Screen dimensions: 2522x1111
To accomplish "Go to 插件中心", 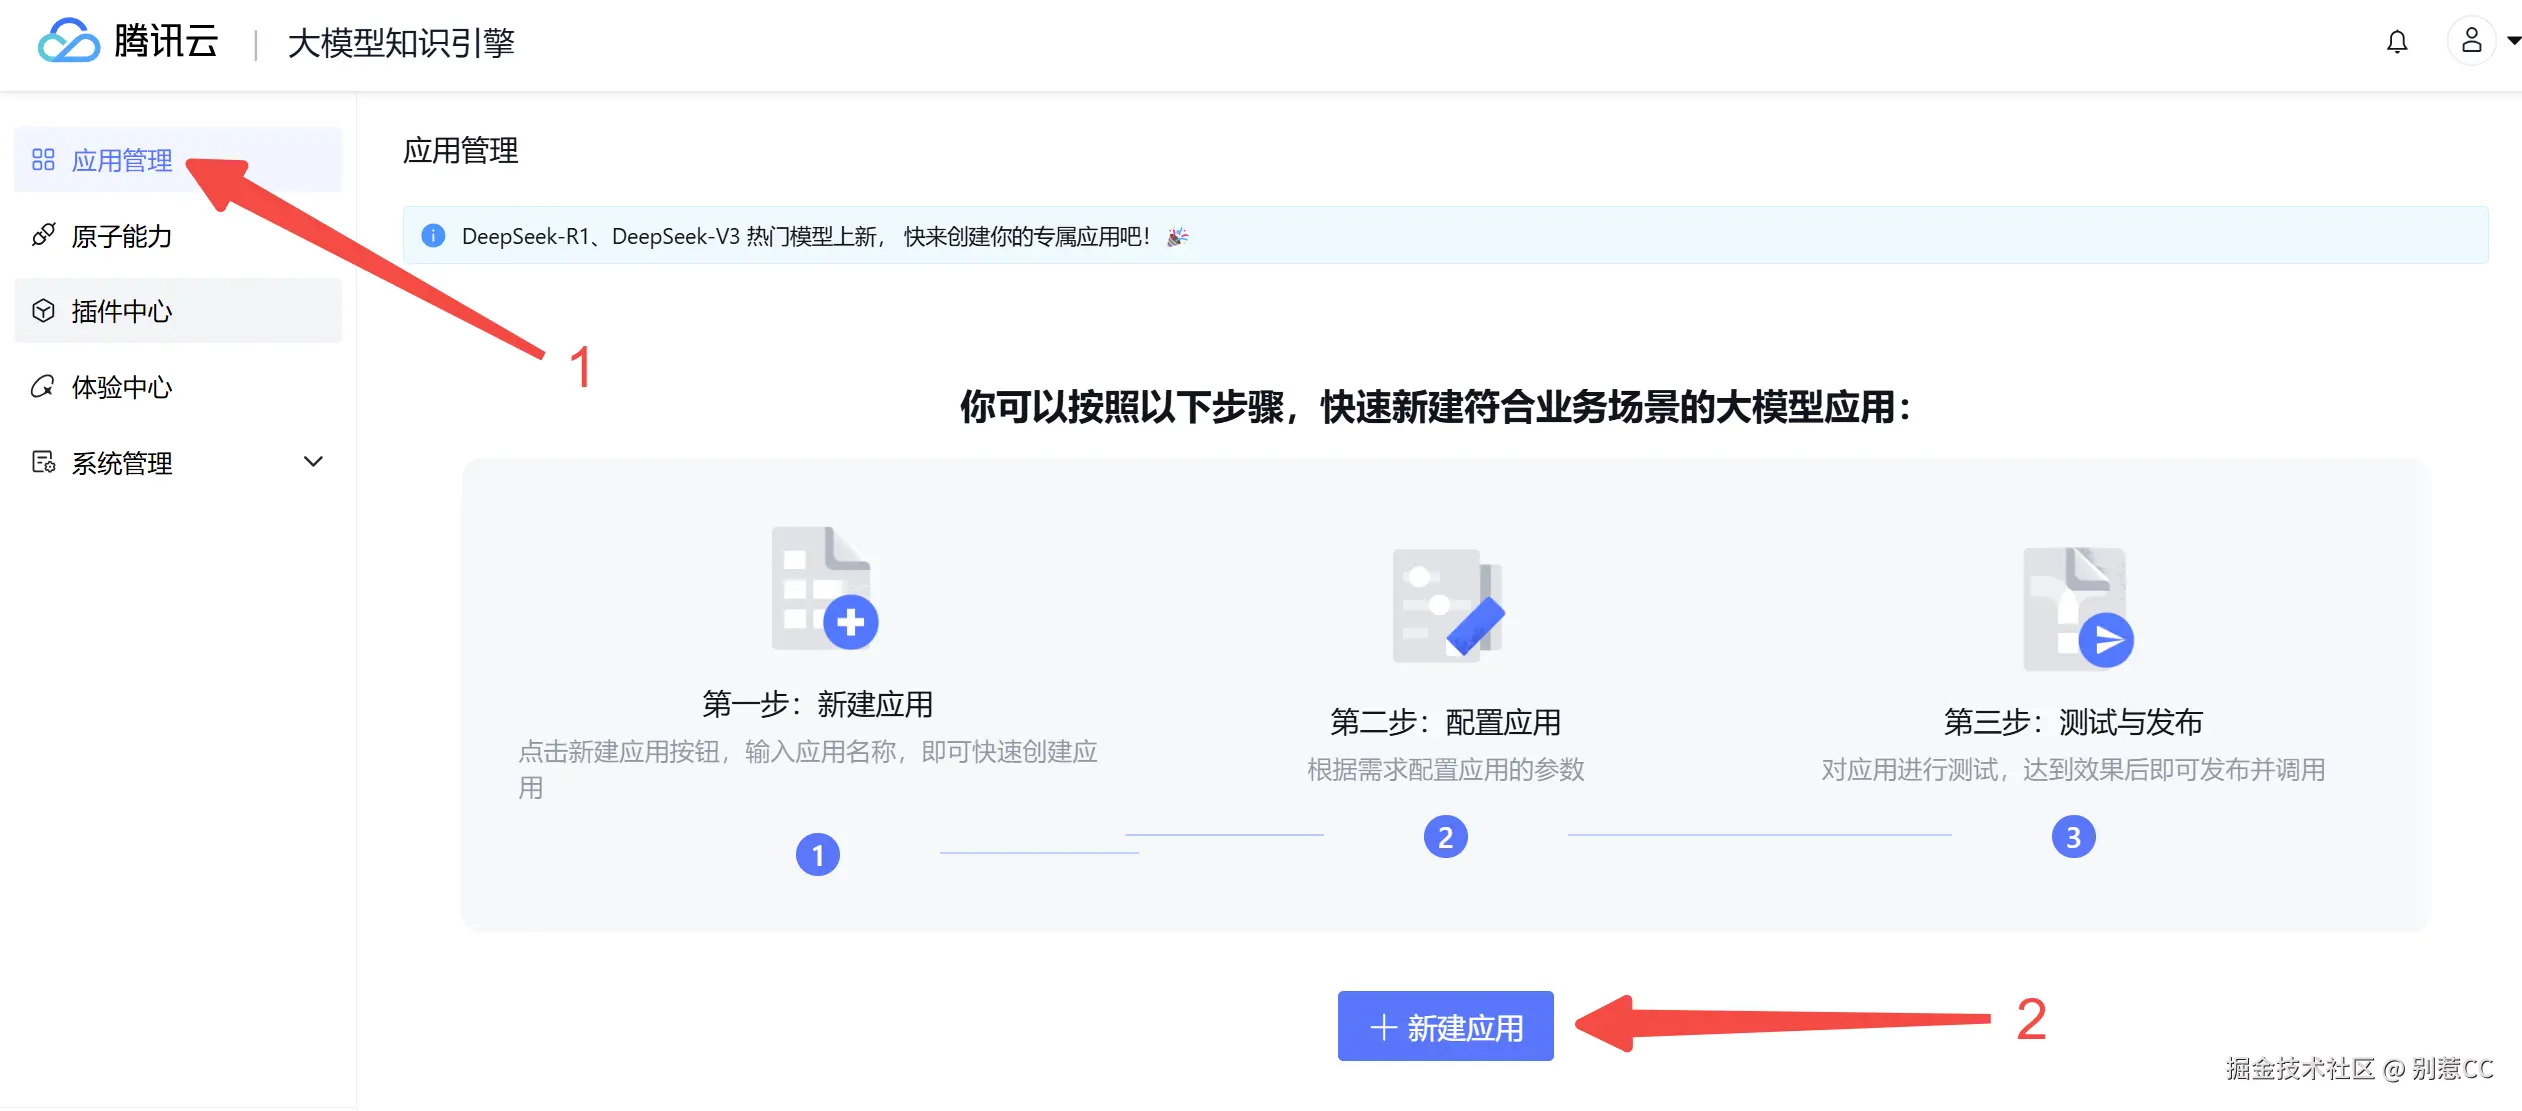I will pyautogui.click(x=122, y=311).
